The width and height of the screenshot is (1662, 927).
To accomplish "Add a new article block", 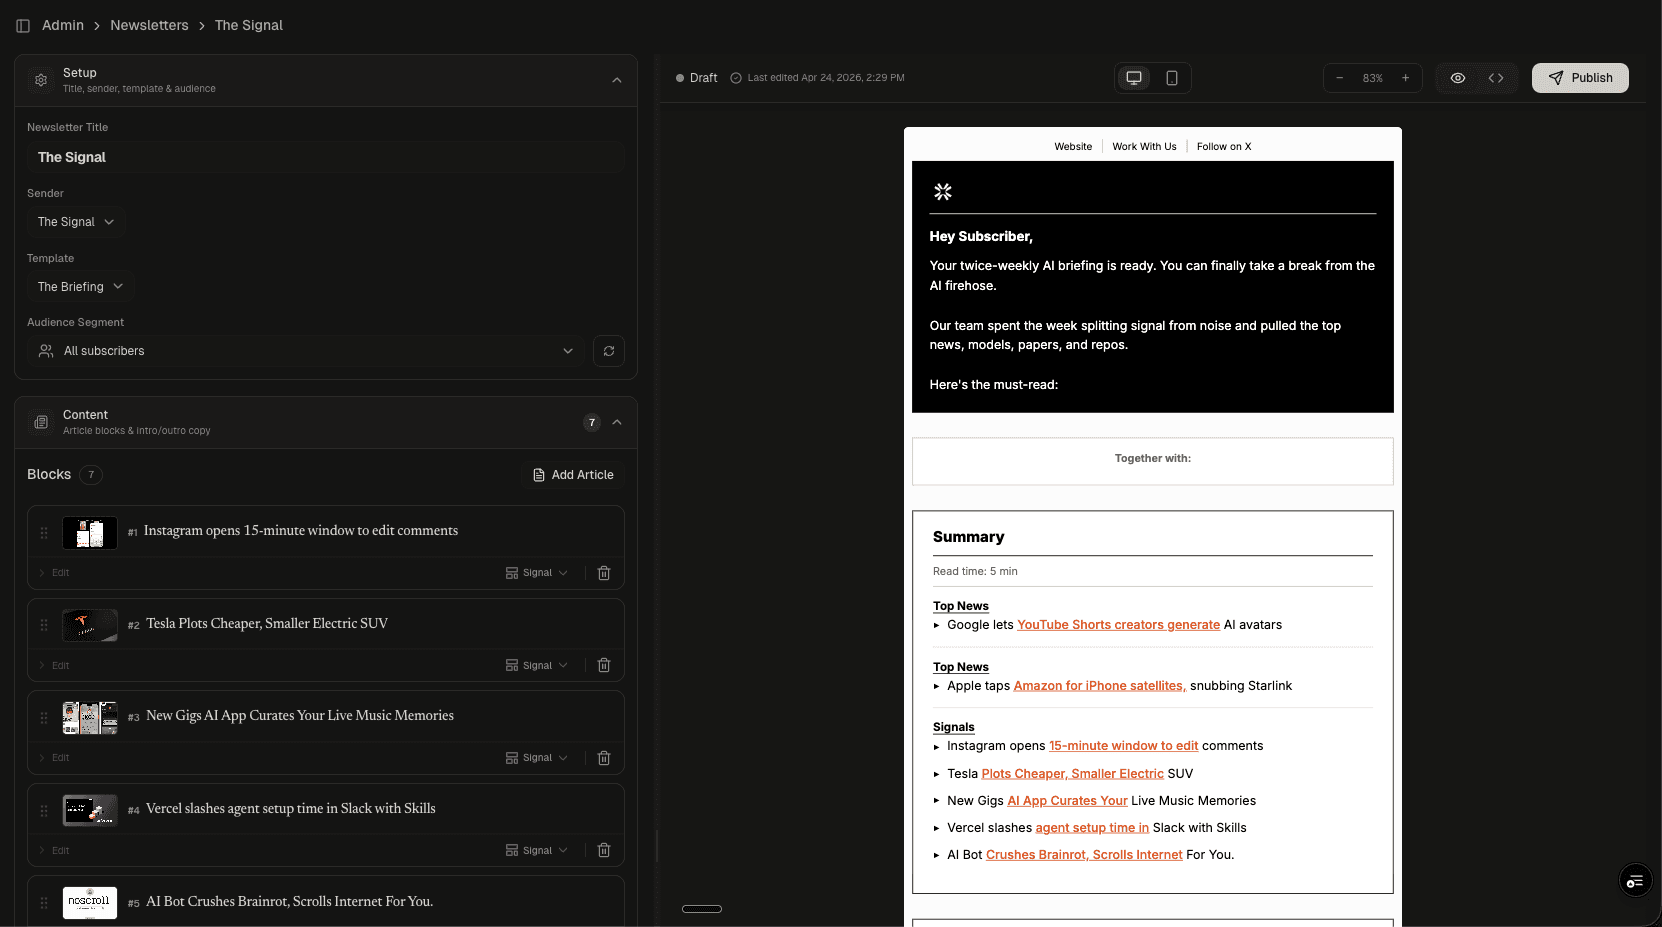I will [574, 475].
